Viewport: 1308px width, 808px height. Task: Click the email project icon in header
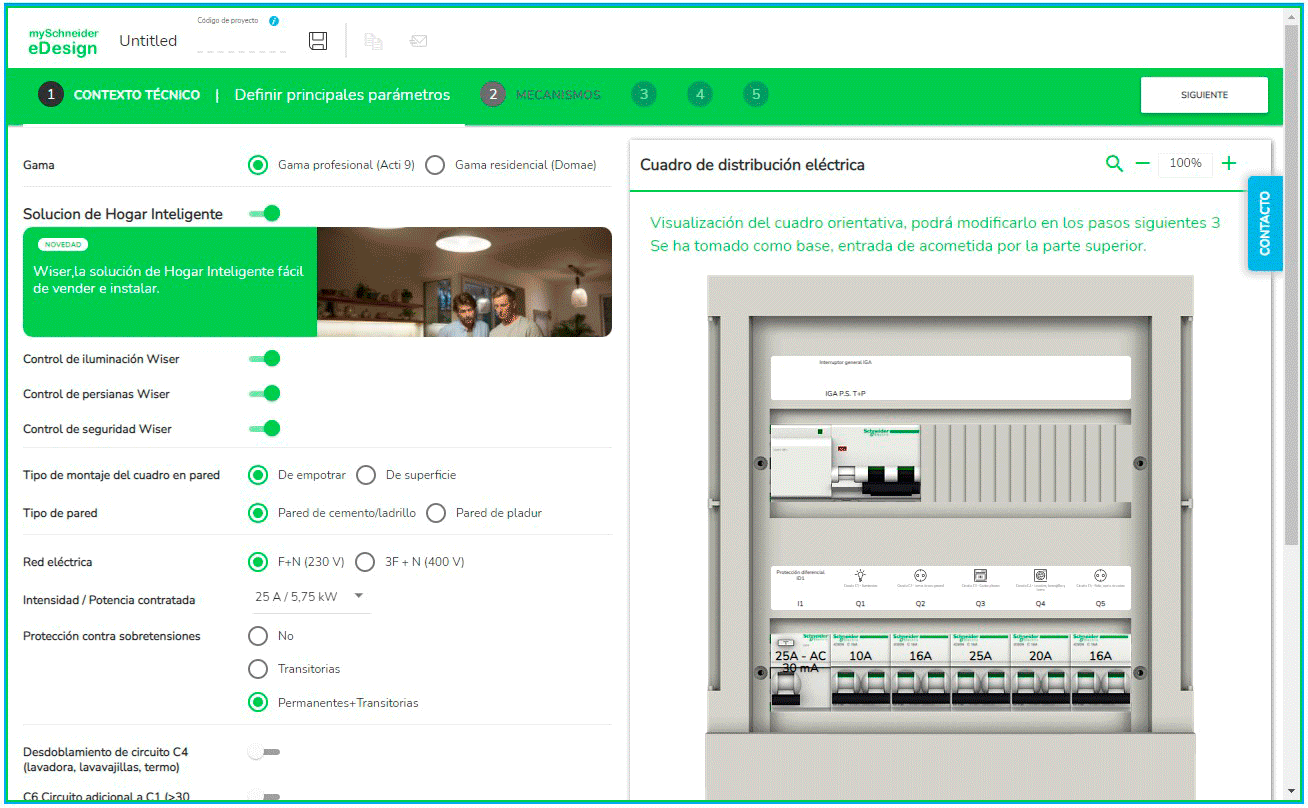(419, 41)
